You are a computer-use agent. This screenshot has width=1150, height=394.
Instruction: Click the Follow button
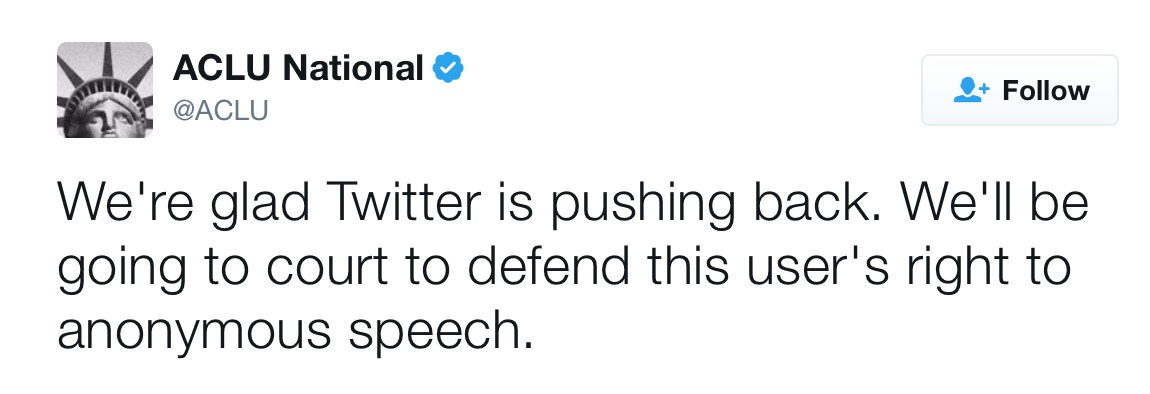1019,90
